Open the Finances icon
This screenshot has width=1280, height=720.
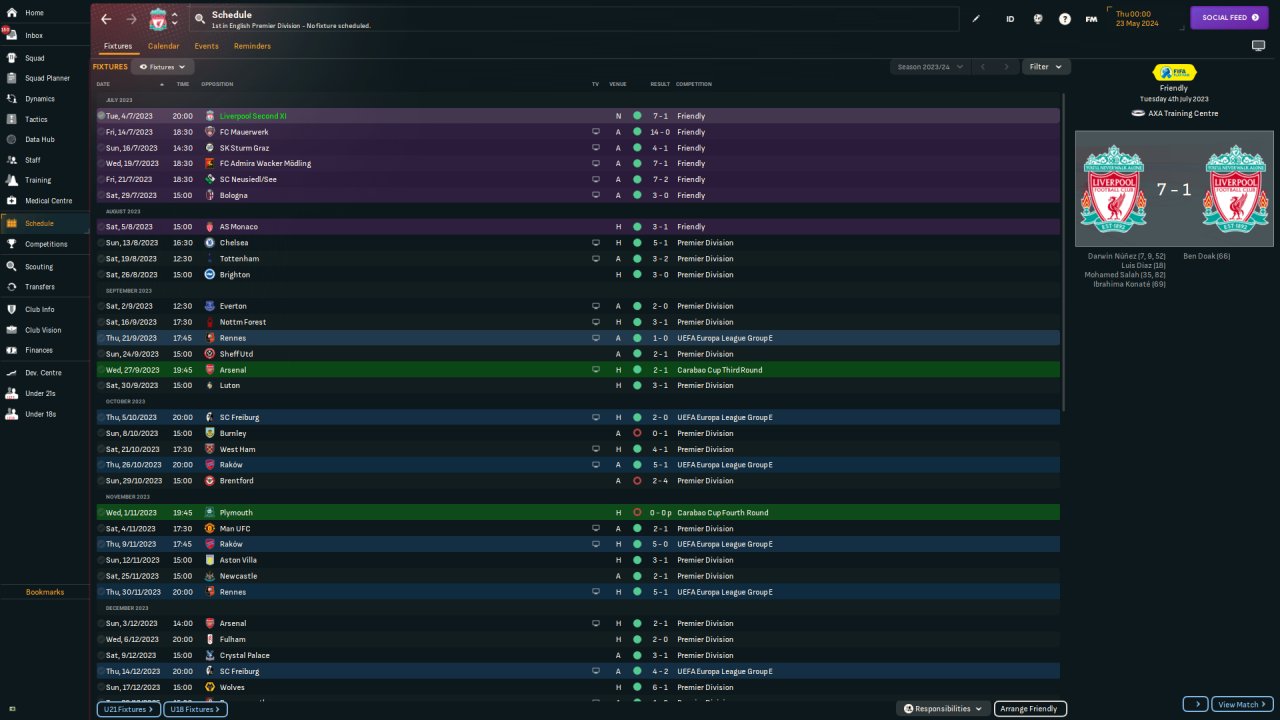12,350
